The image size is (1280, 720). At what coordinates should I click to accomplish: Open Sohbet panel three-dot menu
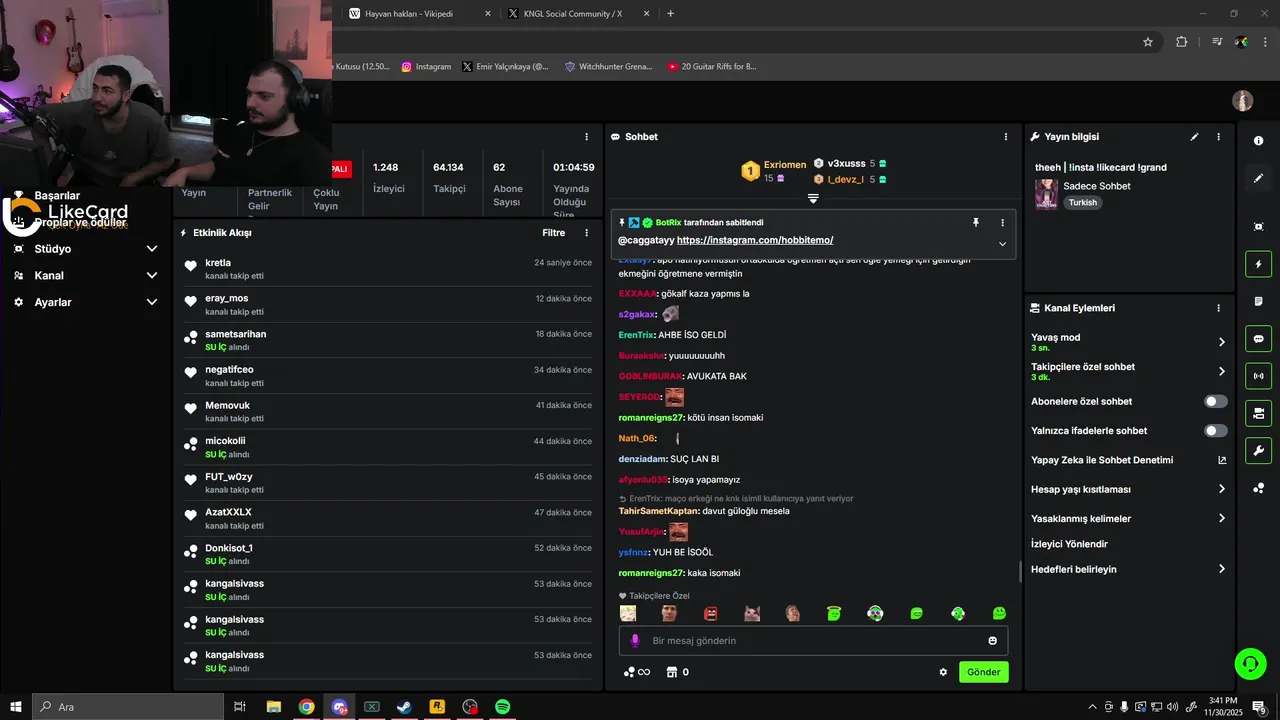(1006, 137)
